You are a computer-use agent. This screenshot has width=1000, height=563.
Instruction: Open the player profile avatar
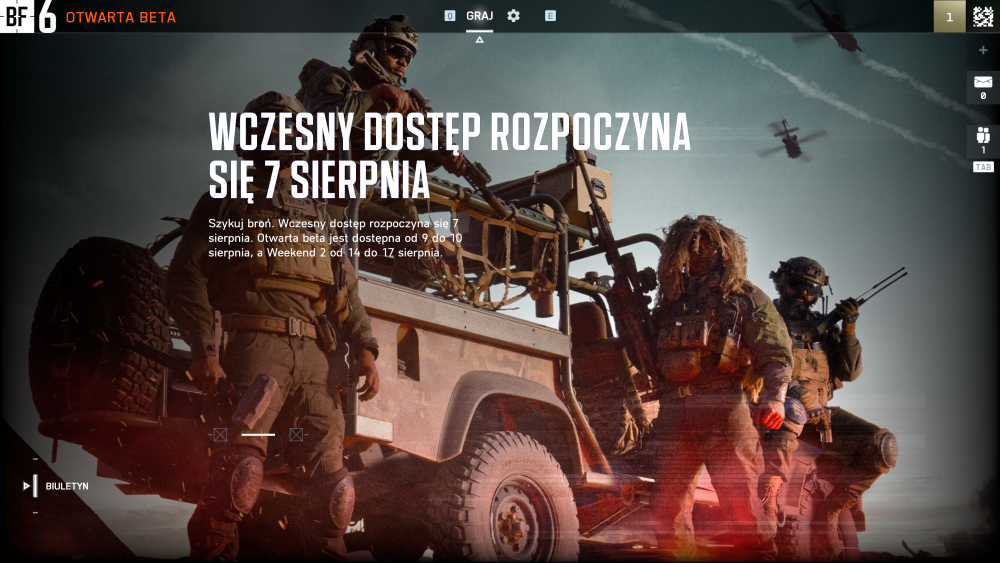click(x=983, y=17)
